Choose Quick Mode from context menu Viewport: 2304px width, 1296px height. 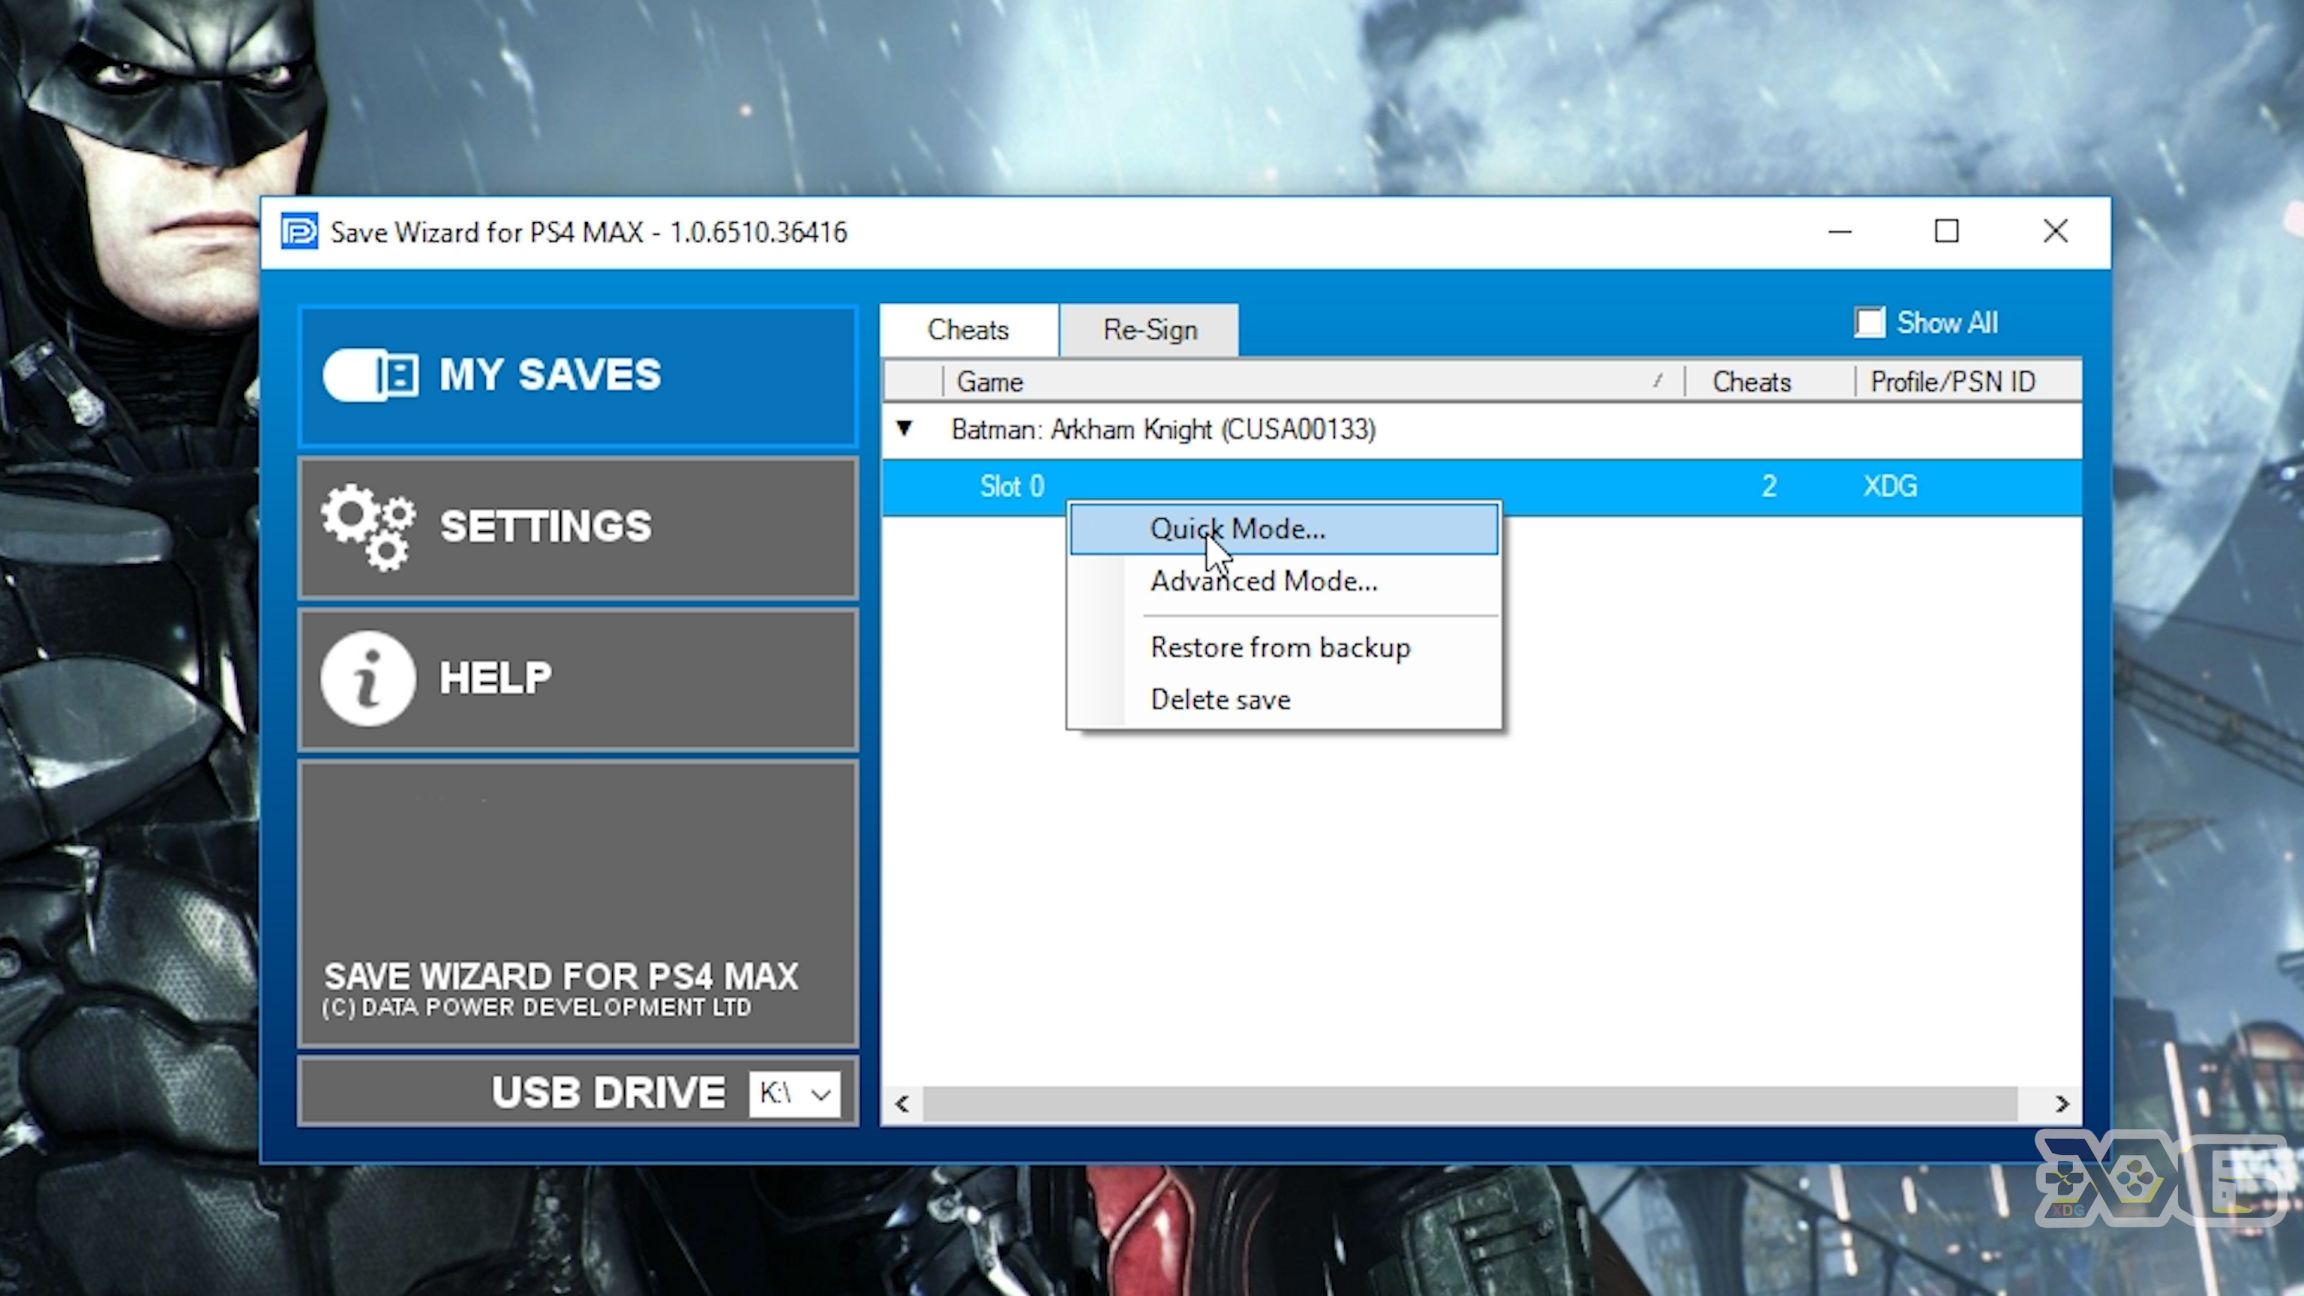click(1284, 529)
